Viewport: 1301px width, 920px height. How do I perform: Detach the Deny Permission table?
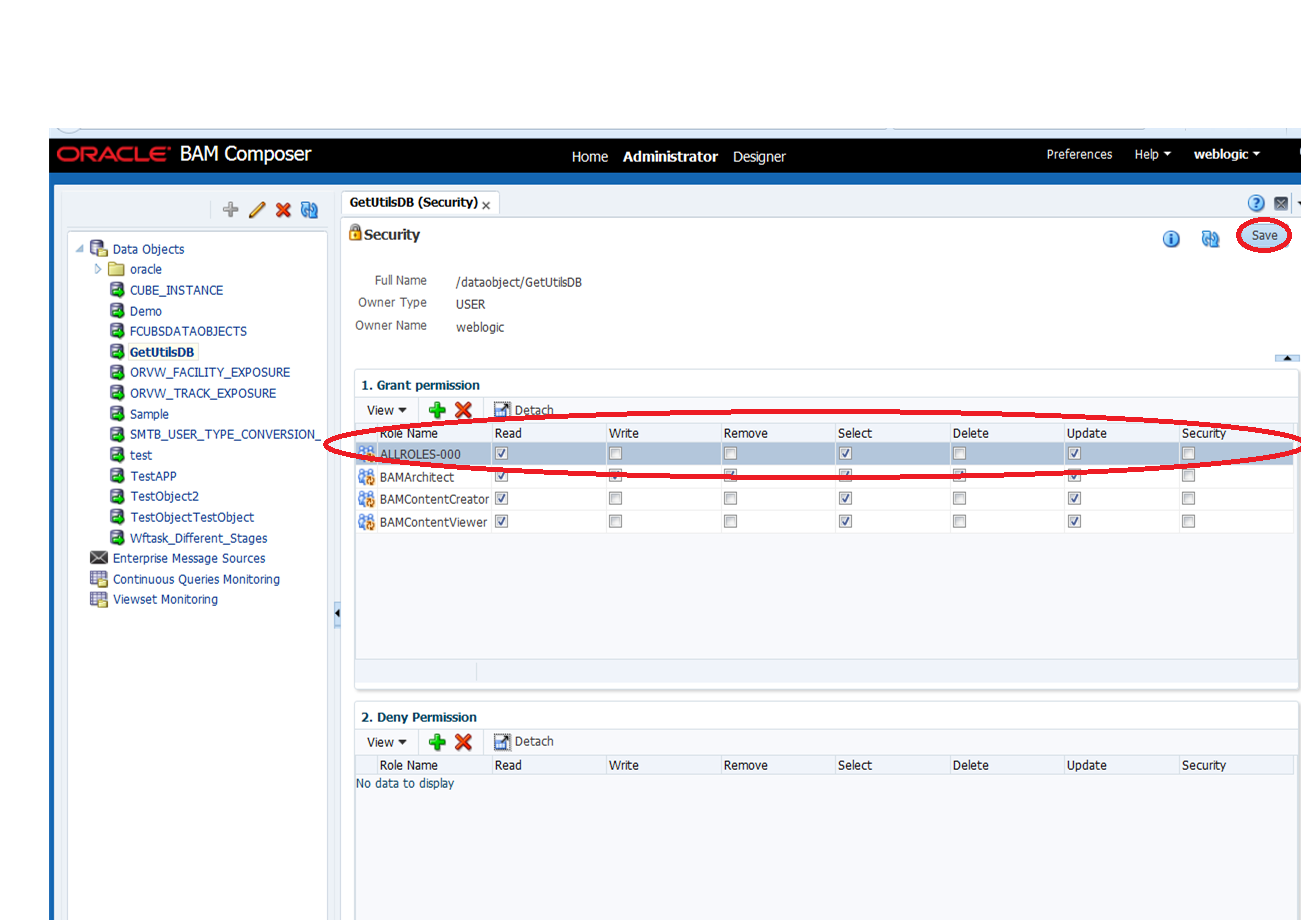(523, 742)
